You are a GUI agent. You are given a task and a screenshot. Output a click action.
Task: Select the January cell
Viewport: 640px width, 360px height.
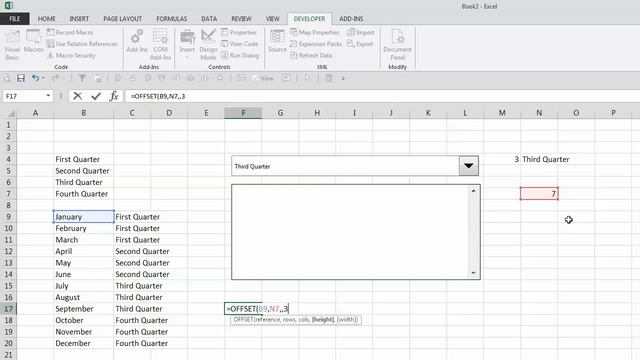83,217
